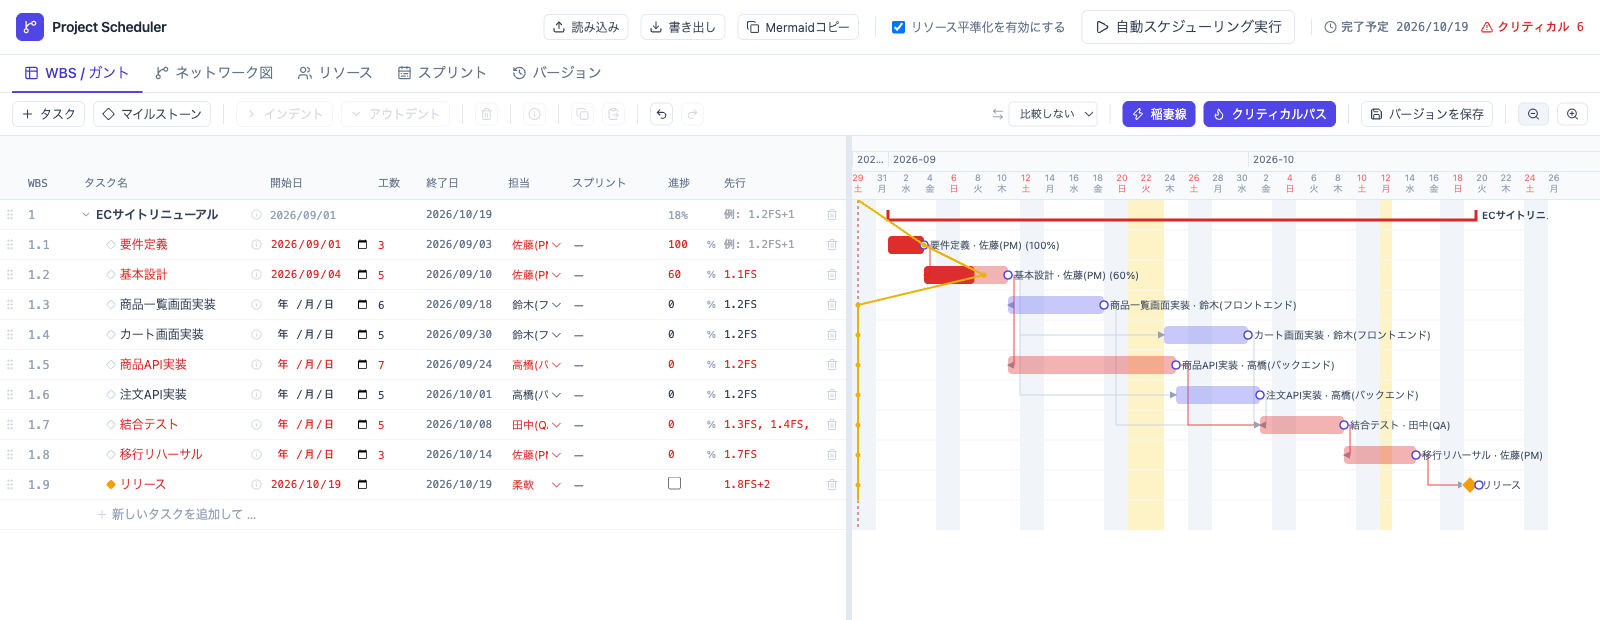
Task: Open assignee dropdown for 基本設計
Action: [x=537, y=274]
